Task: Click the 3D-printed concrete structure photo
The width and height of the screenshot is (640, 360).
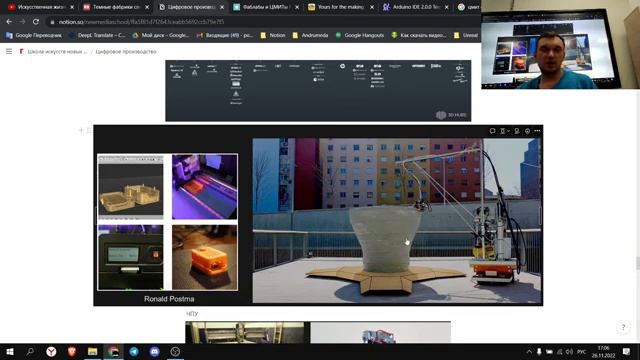Action: click(397, 220)
